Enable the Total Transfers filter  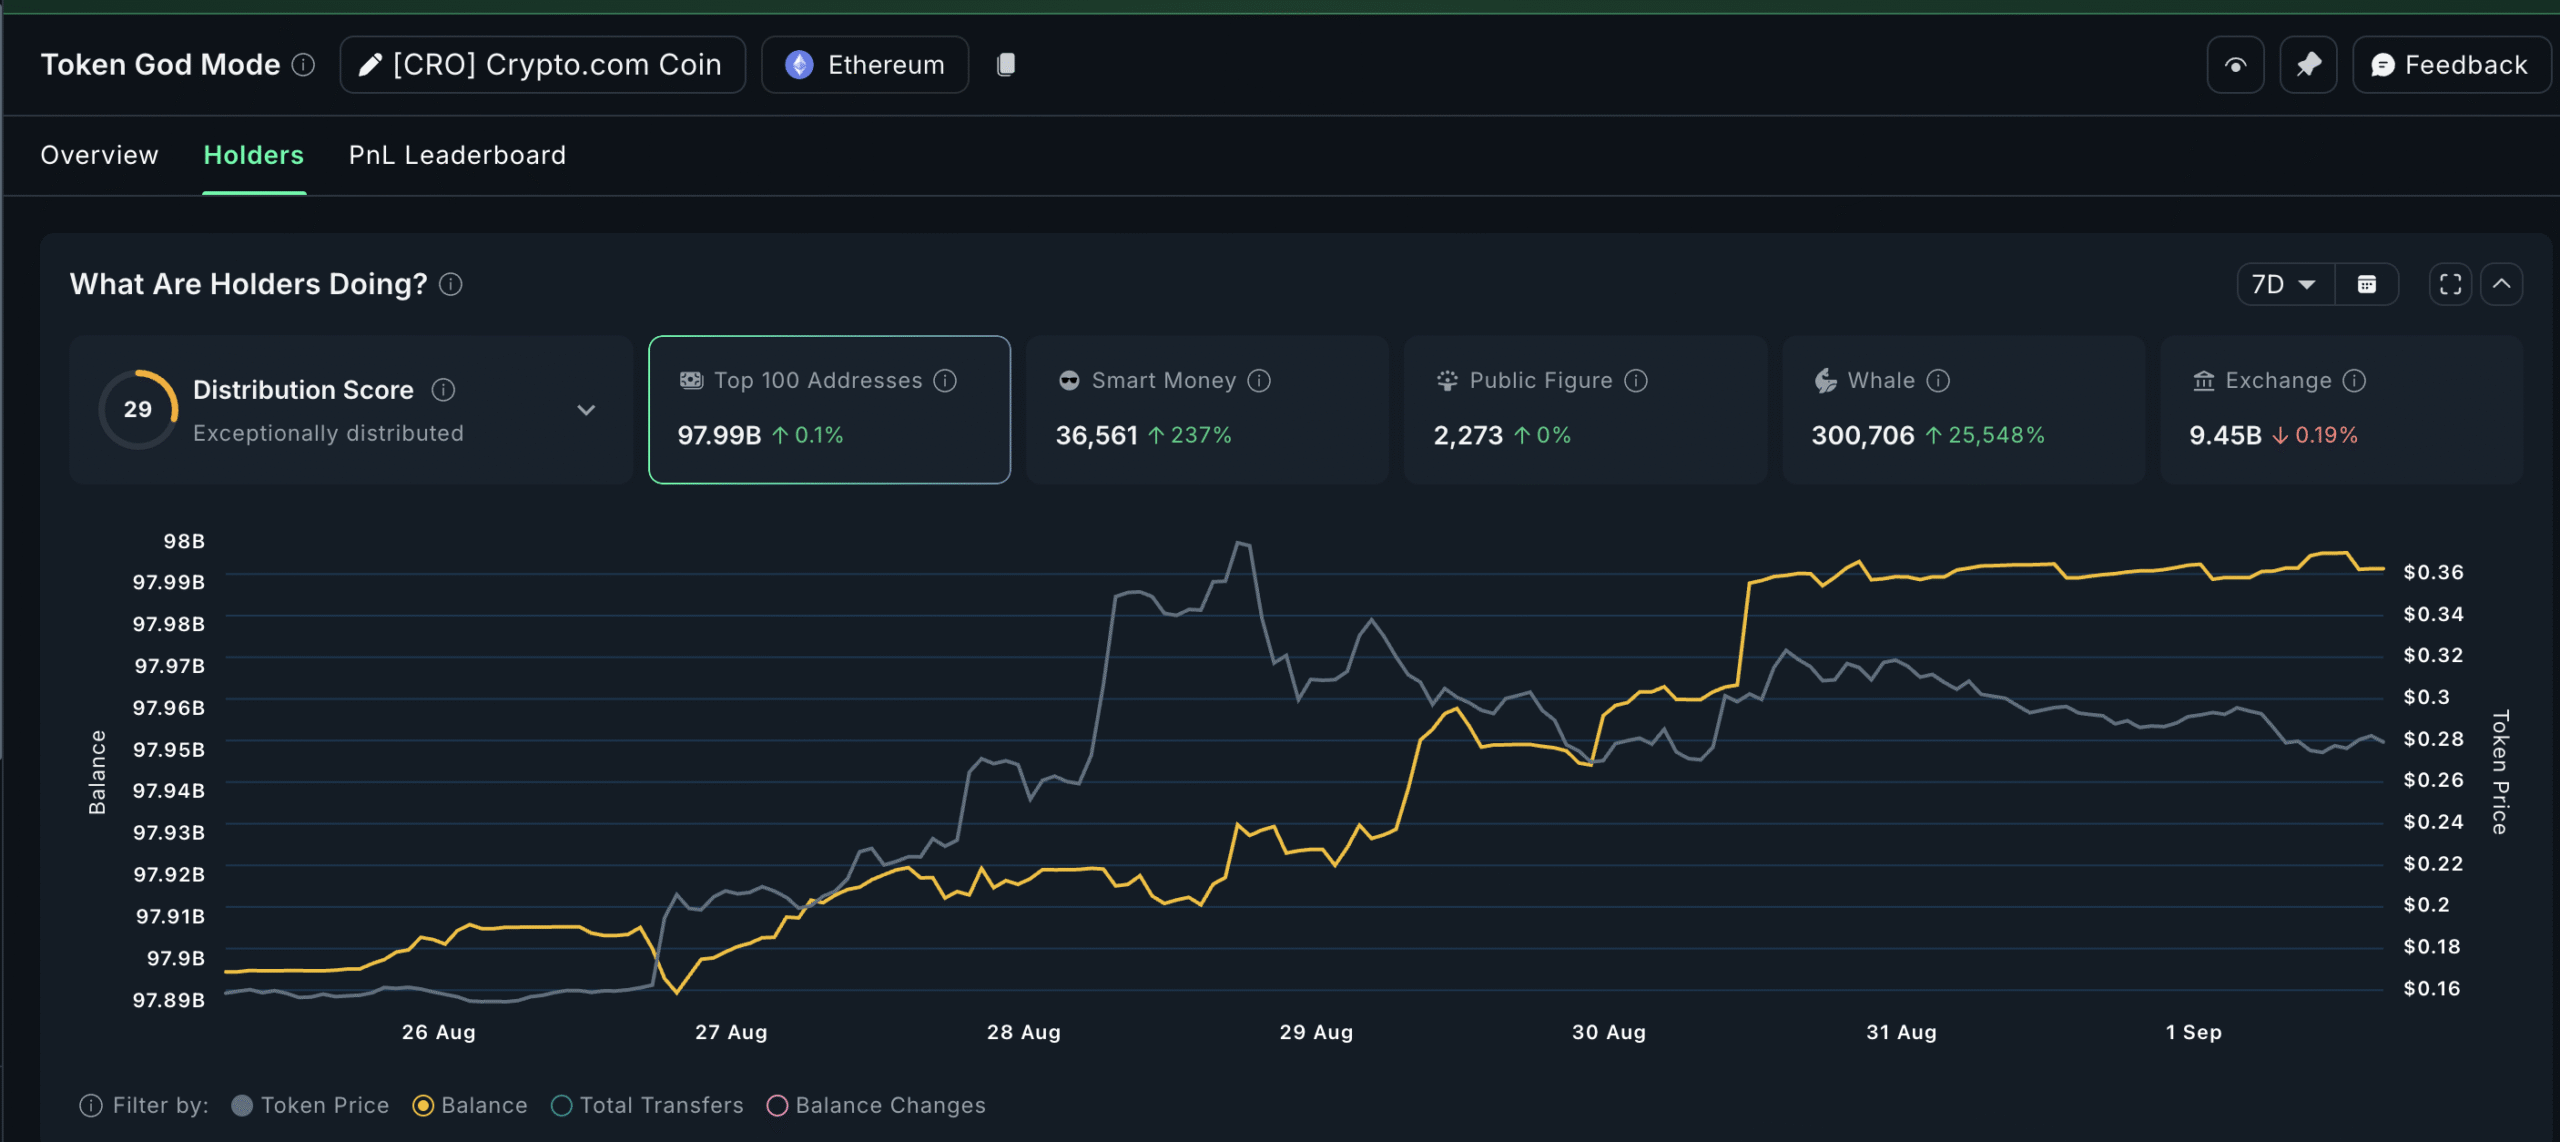[x=561, y=1105]
